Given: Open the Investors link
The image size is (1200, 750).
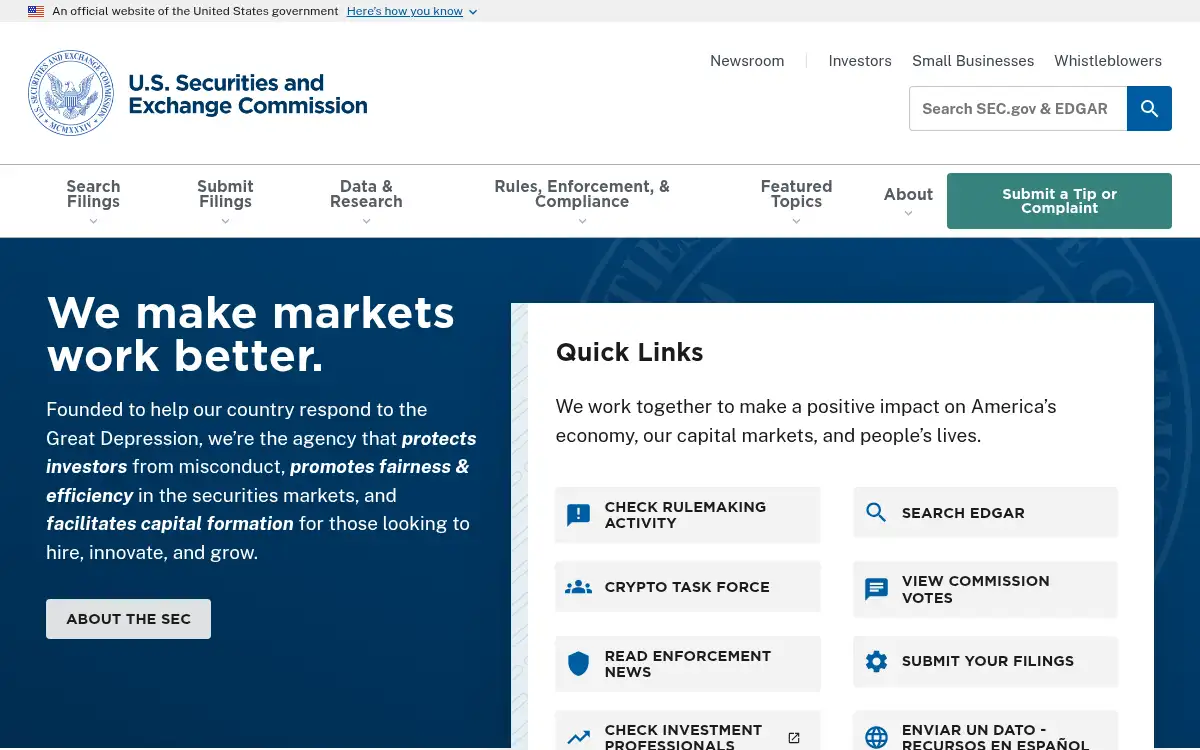Looking at the screenshot, I should (x=860, y=61).
